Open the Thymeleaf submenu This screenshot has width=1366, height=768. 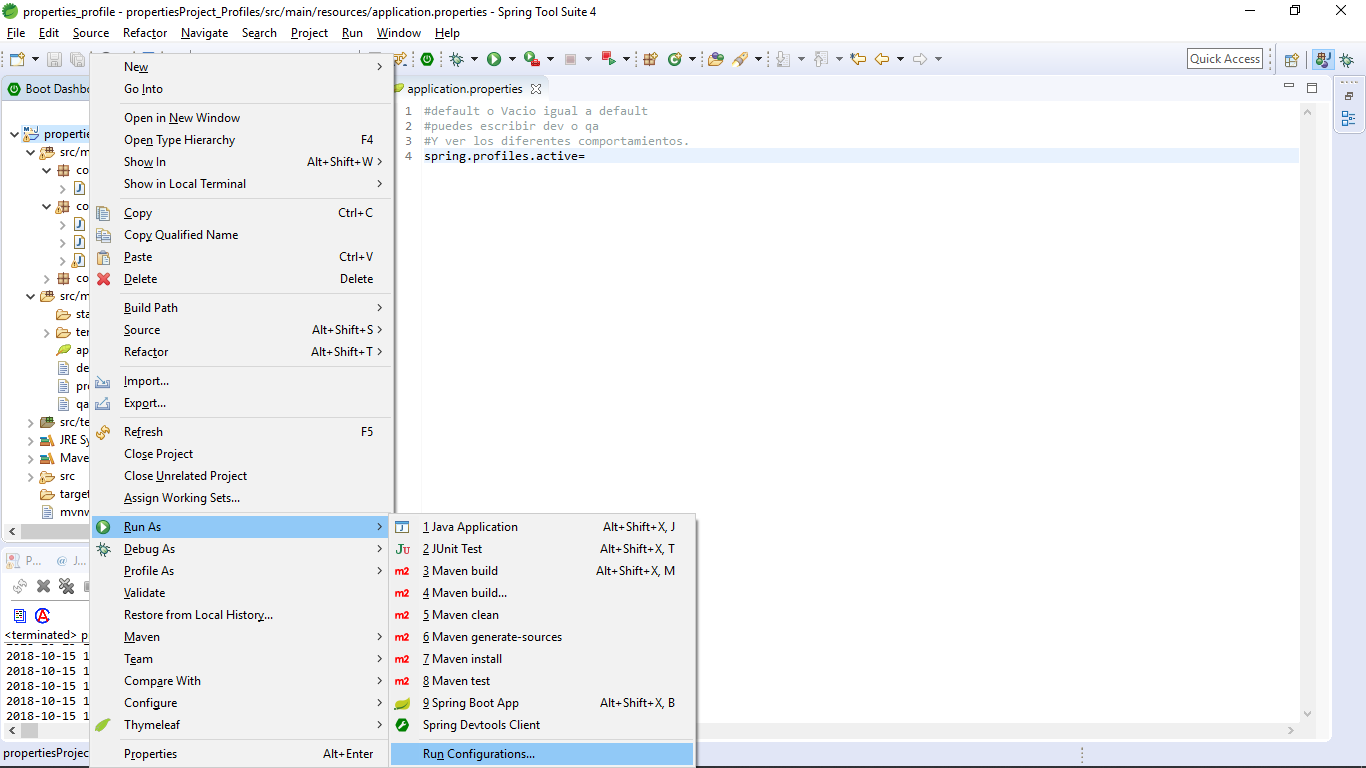240,725
